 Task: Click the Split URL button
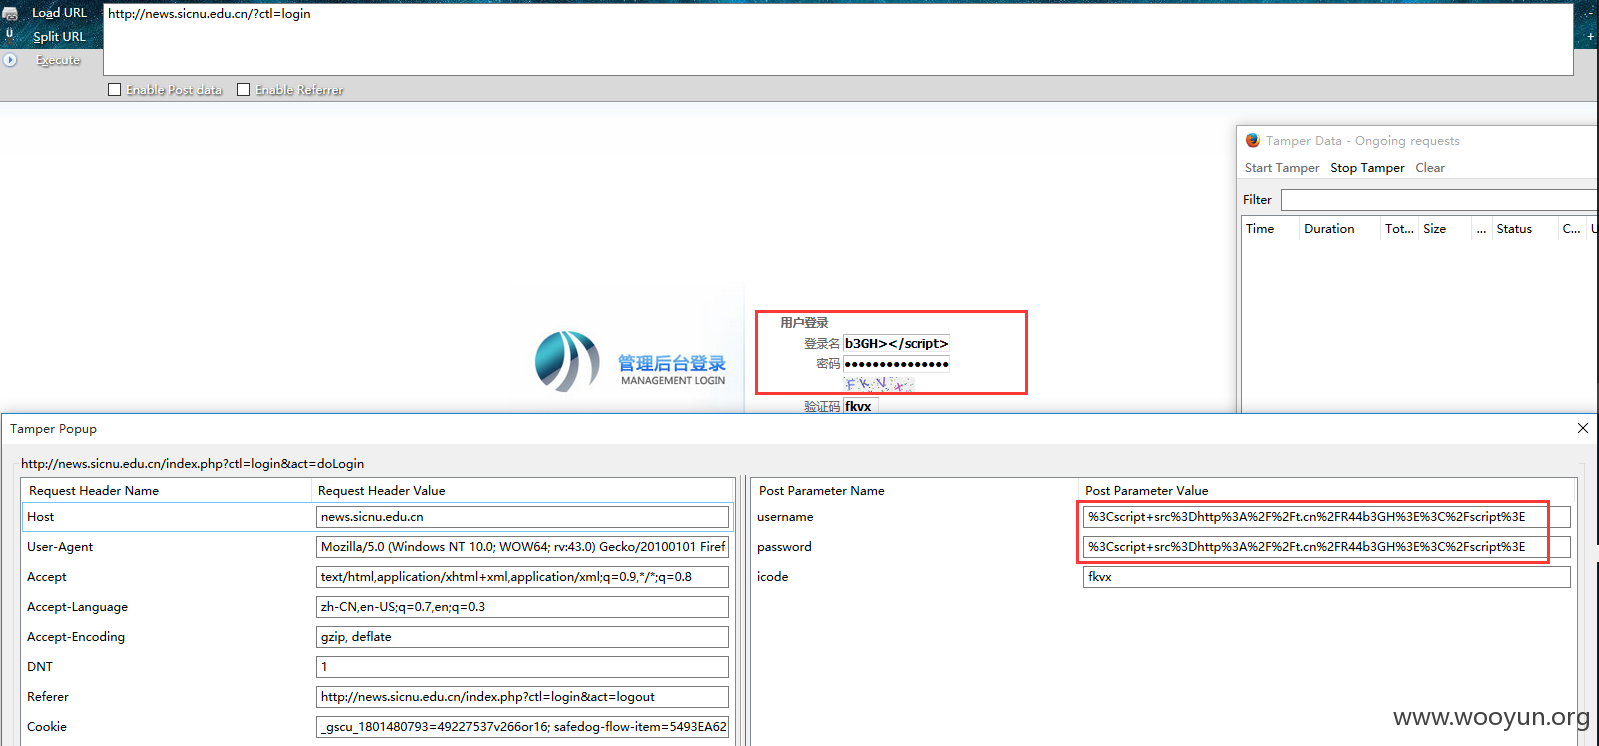(59, 37)
